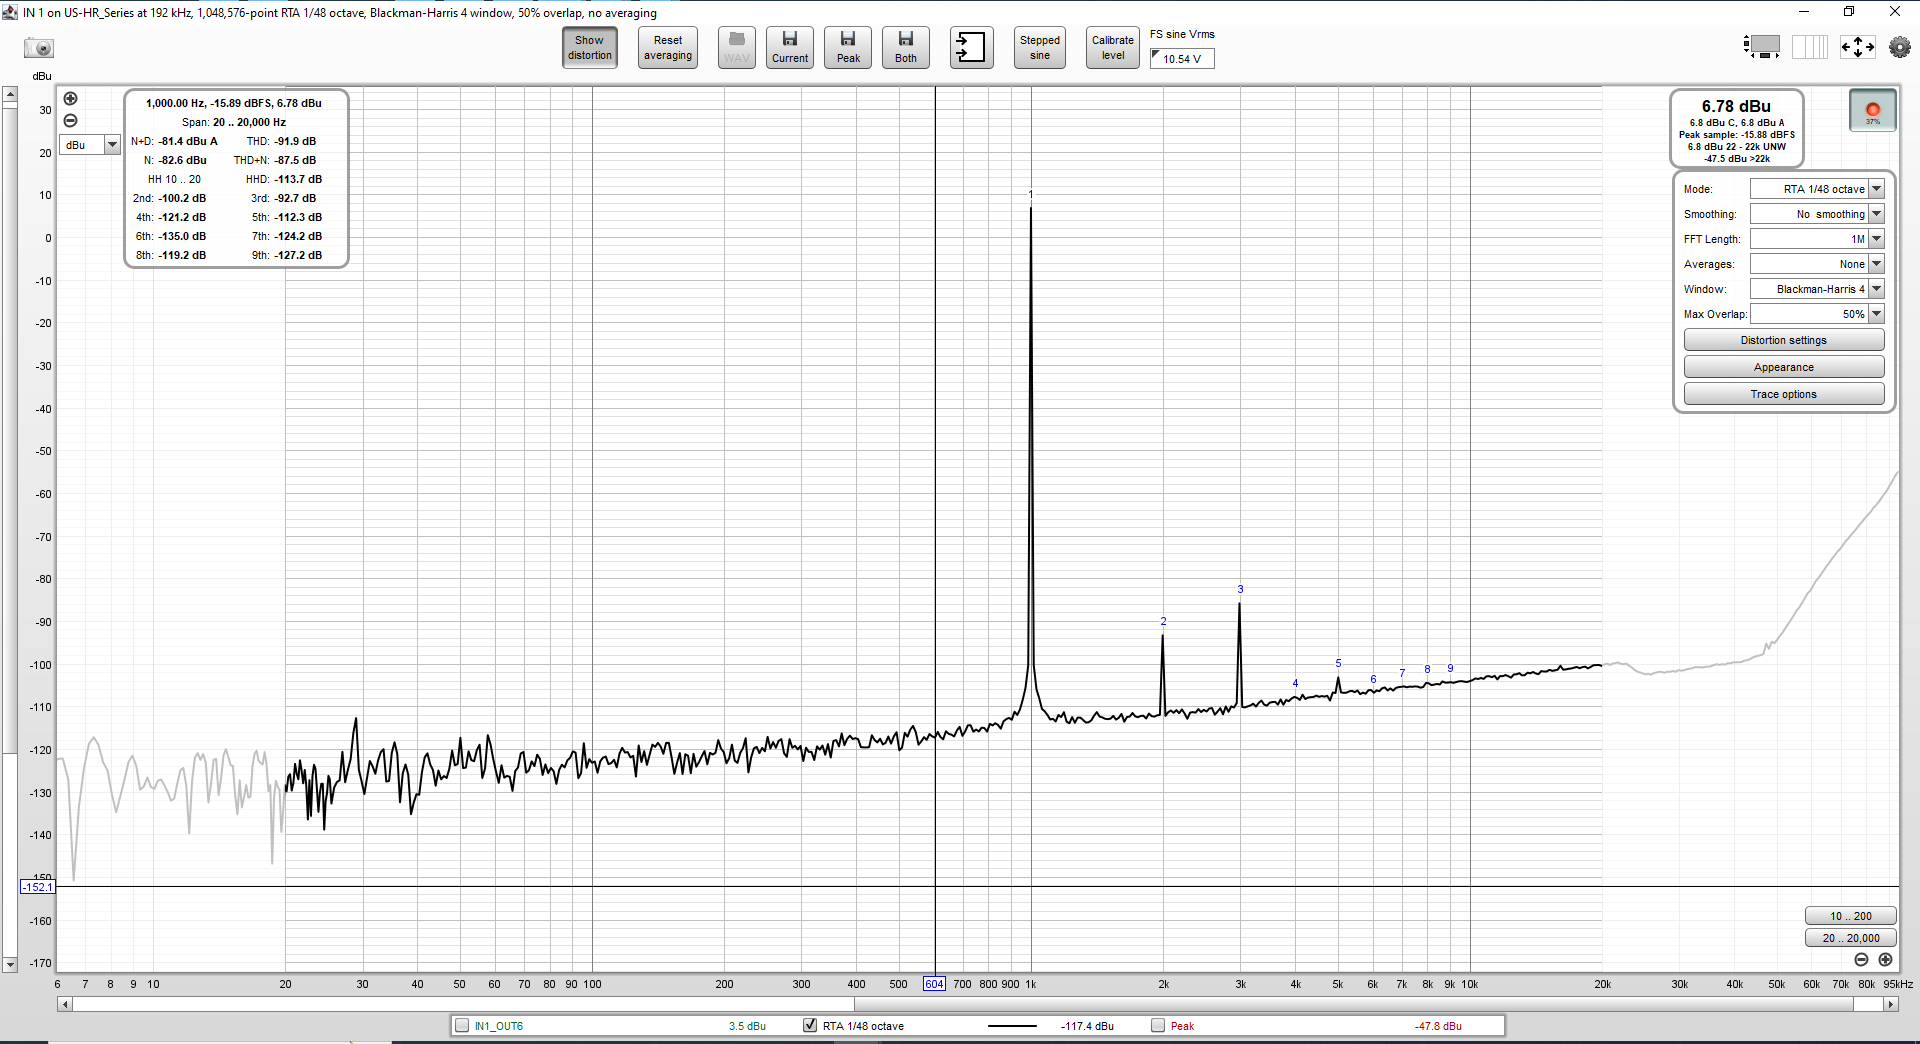Enable the IN1_OUT6 trace checkbox

pyautogui.click(x=462, y=1025)
